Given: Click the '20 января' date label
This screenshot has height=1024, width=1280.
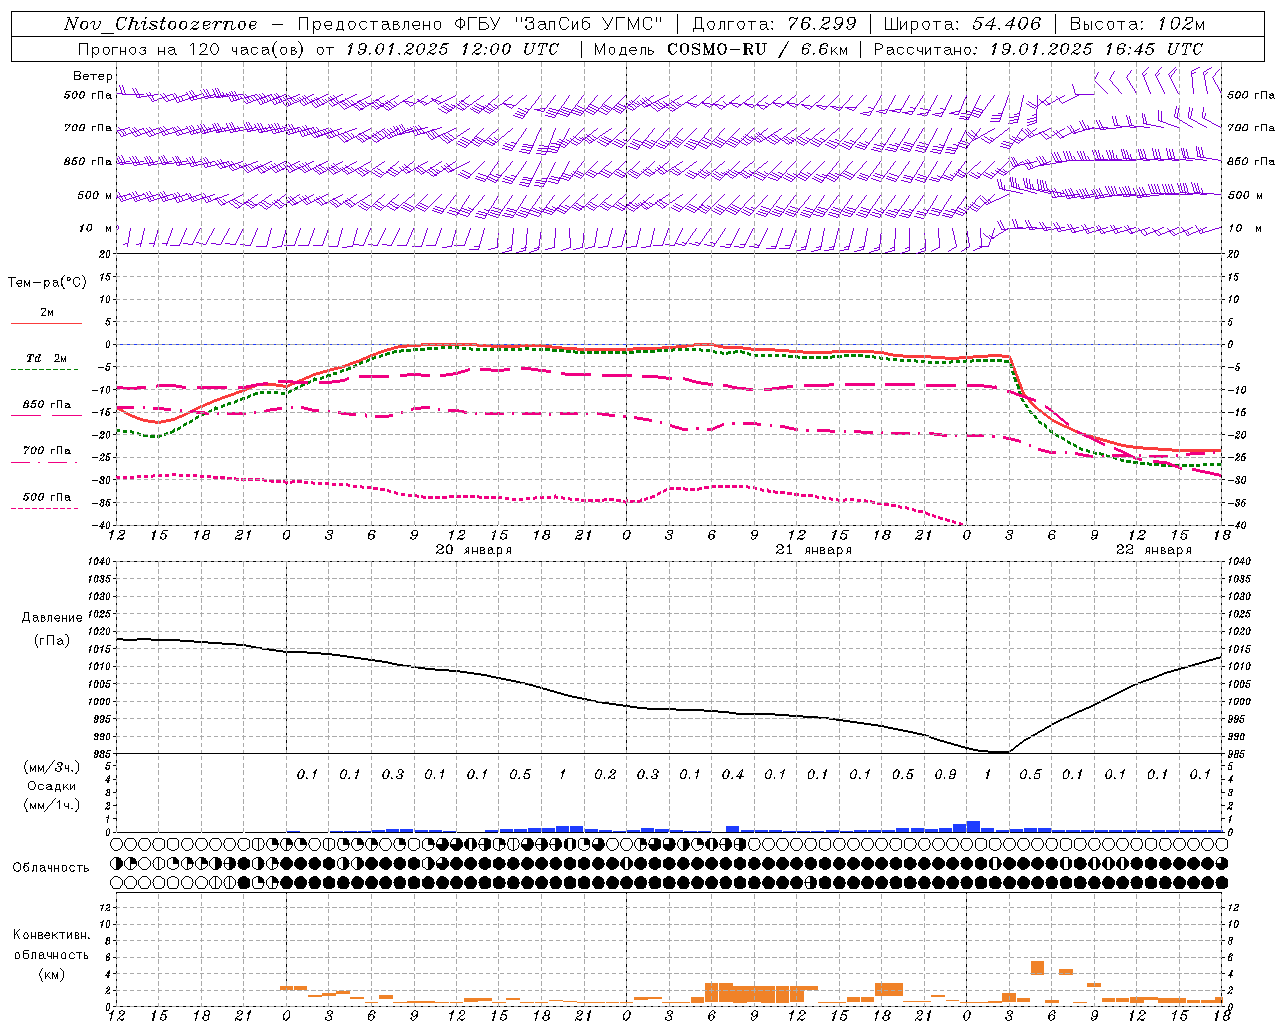Looking at the screenshot, I should 474,550.
